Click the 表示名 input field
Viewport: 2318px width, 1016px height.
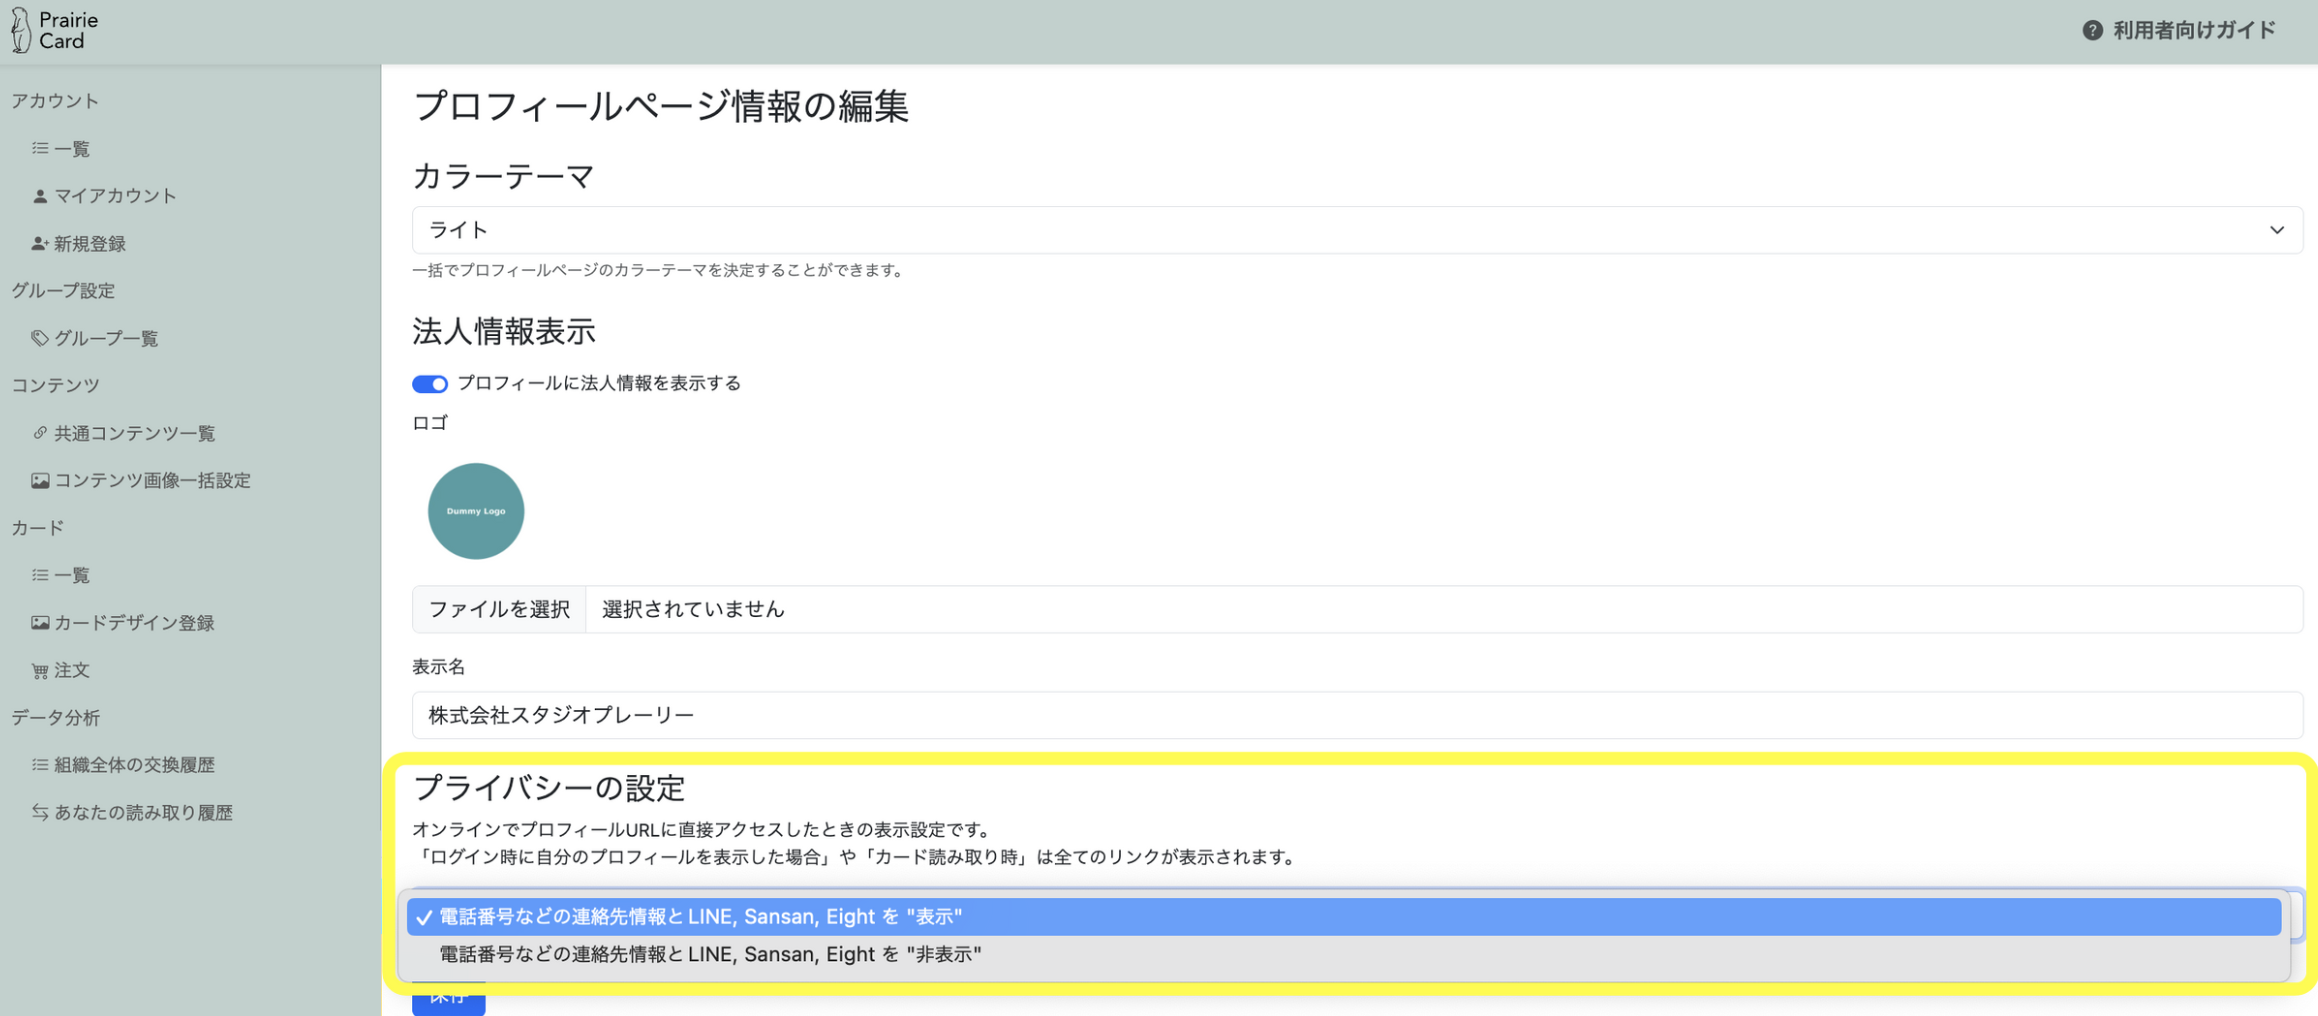coord(1357,715)
